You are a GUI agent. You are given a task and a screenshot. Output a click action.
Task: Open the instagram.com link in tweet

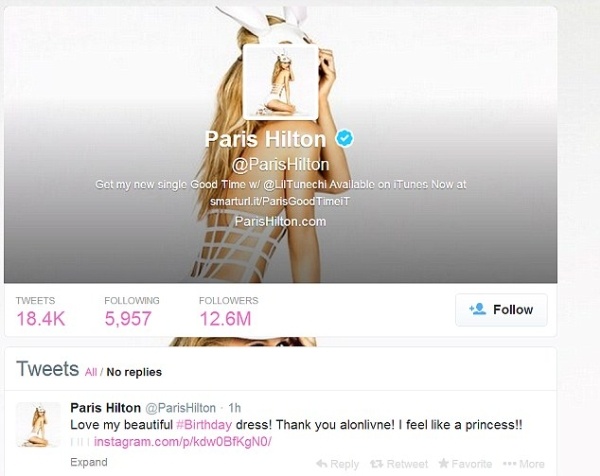183,442
